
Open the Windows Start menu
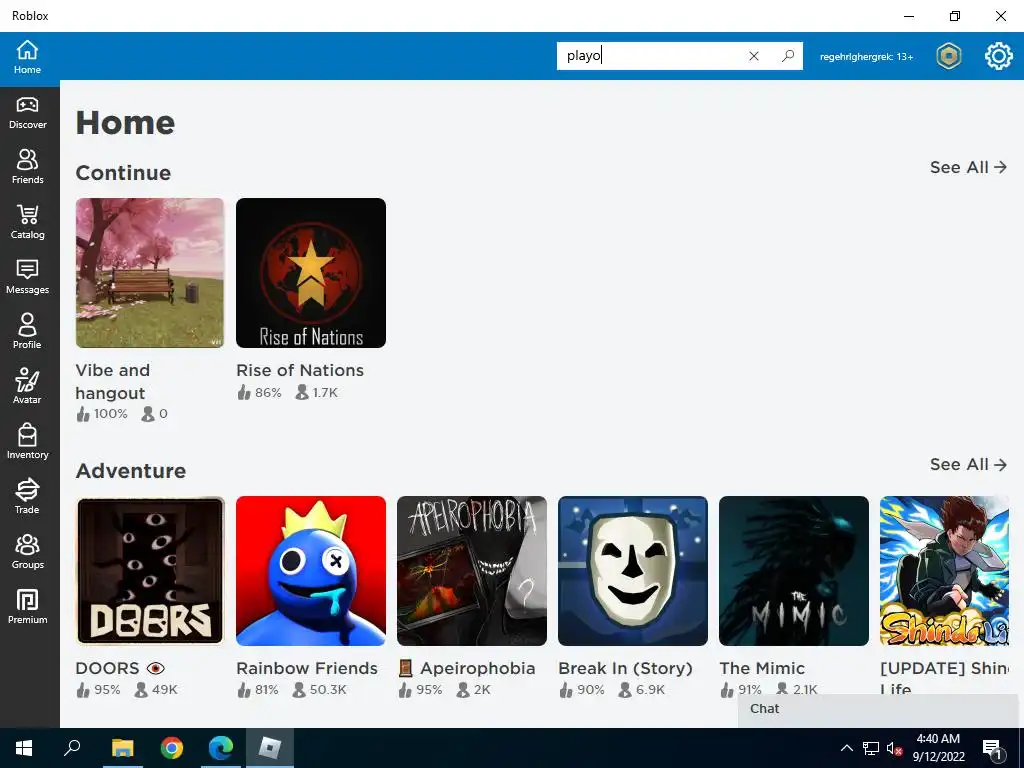pos(24,748)
